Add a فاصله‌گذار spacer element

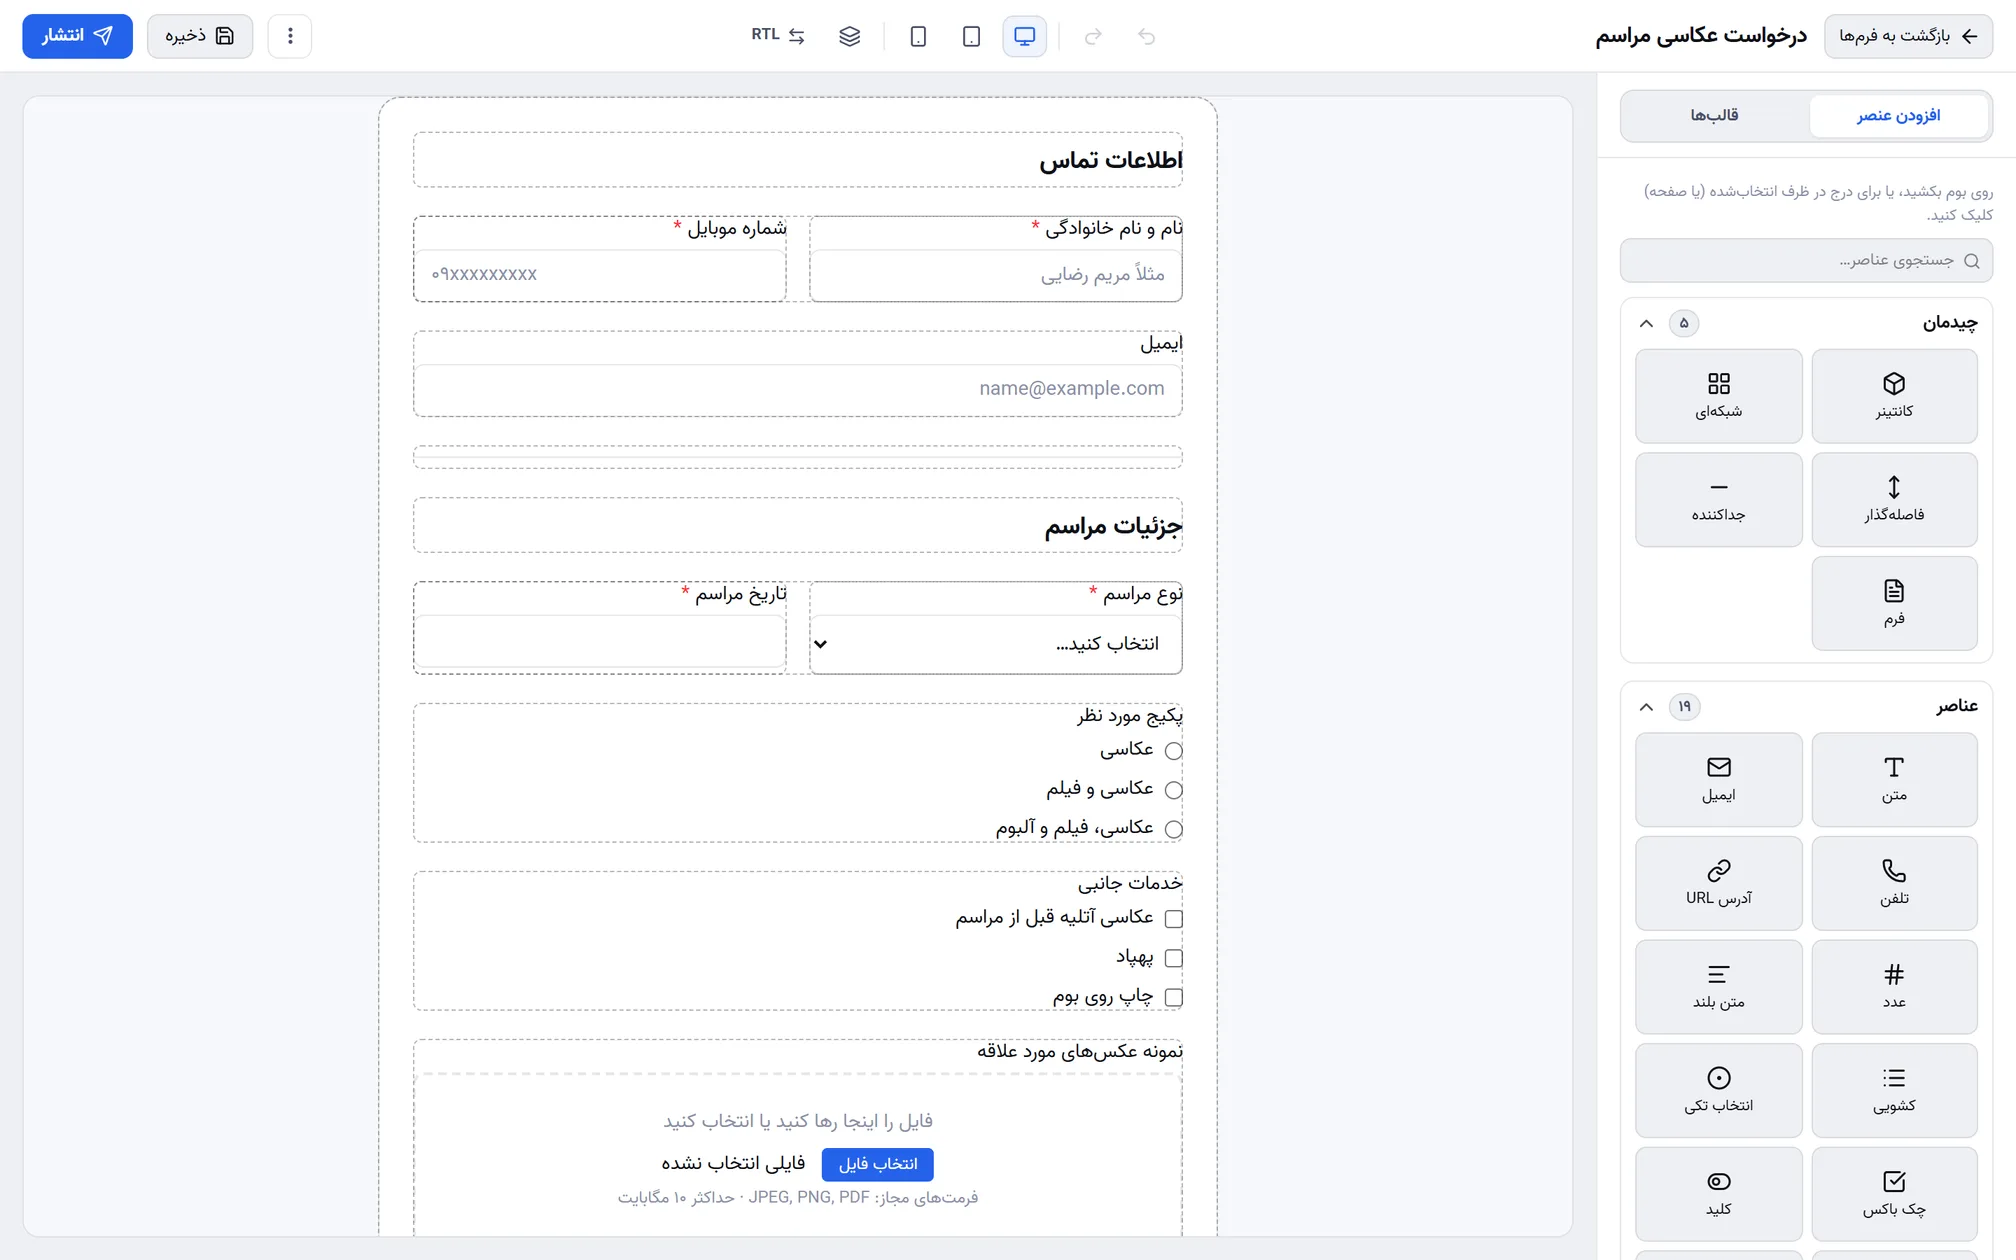click(1894, 499)
